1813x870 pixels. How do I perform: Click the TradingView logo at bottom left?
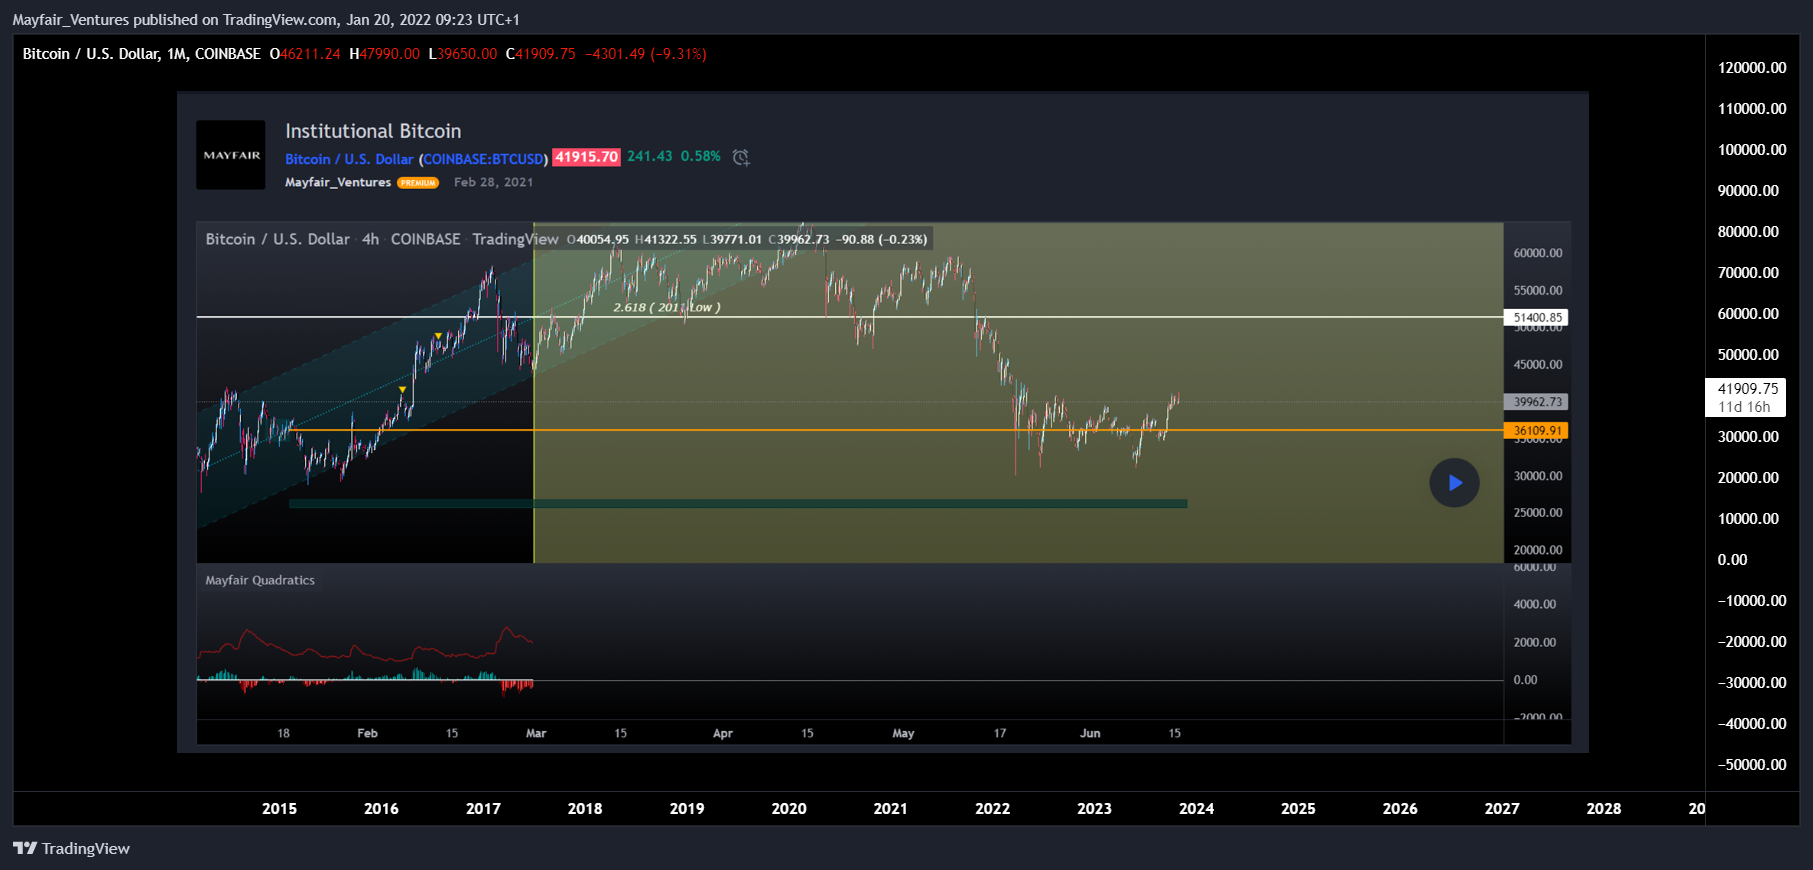coord(71,848)
